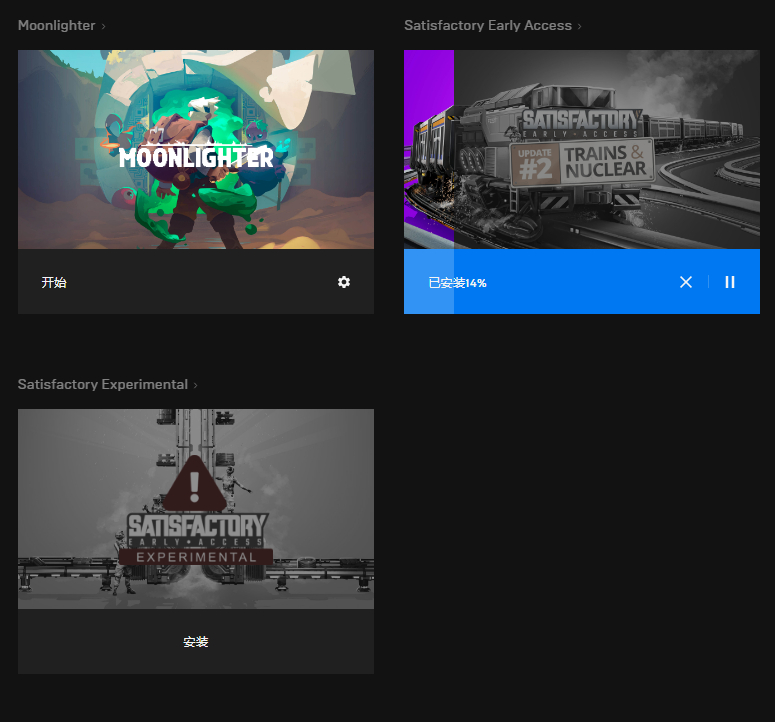Cancel the Satisfactory Early Access installation
Viewport: 775px width, 722px height.
point(686,282)
